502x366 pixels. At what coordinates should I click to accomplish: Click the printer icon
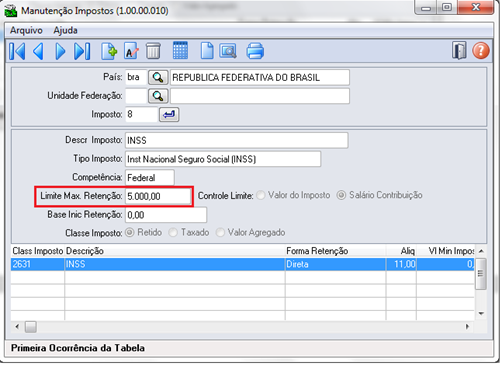coord(255,51)
